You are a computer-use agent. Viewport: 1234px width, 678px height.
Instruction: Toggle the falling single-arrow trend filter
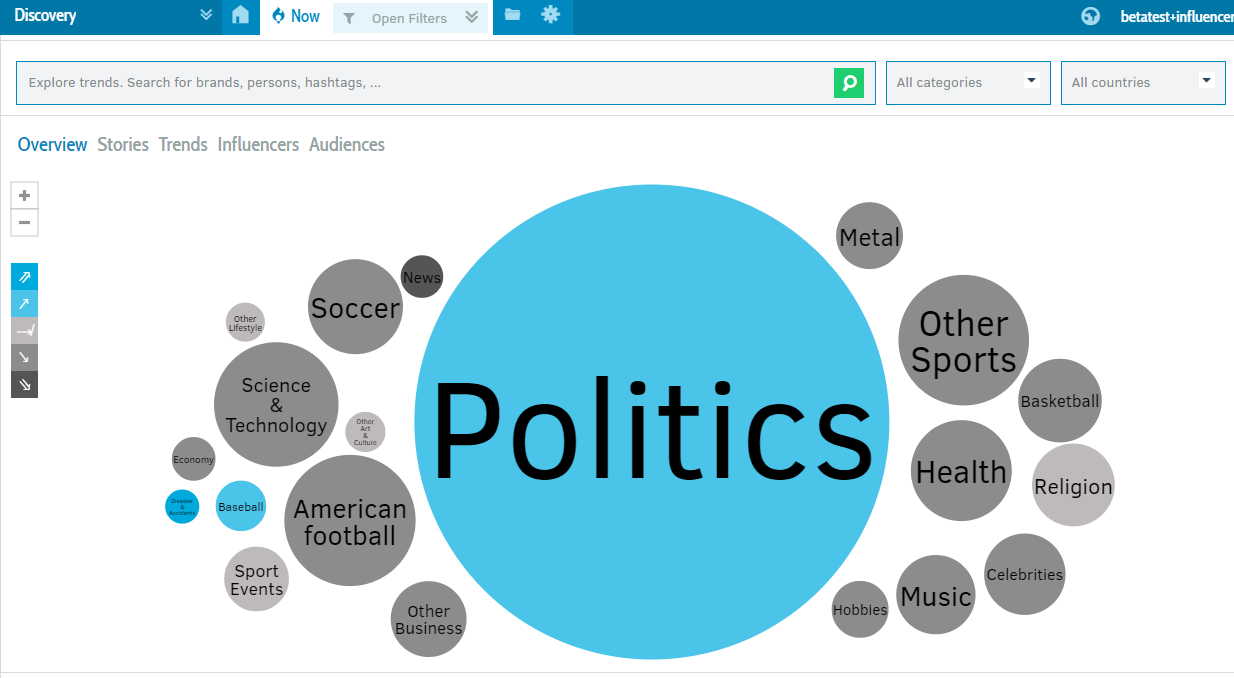point(25,357)
